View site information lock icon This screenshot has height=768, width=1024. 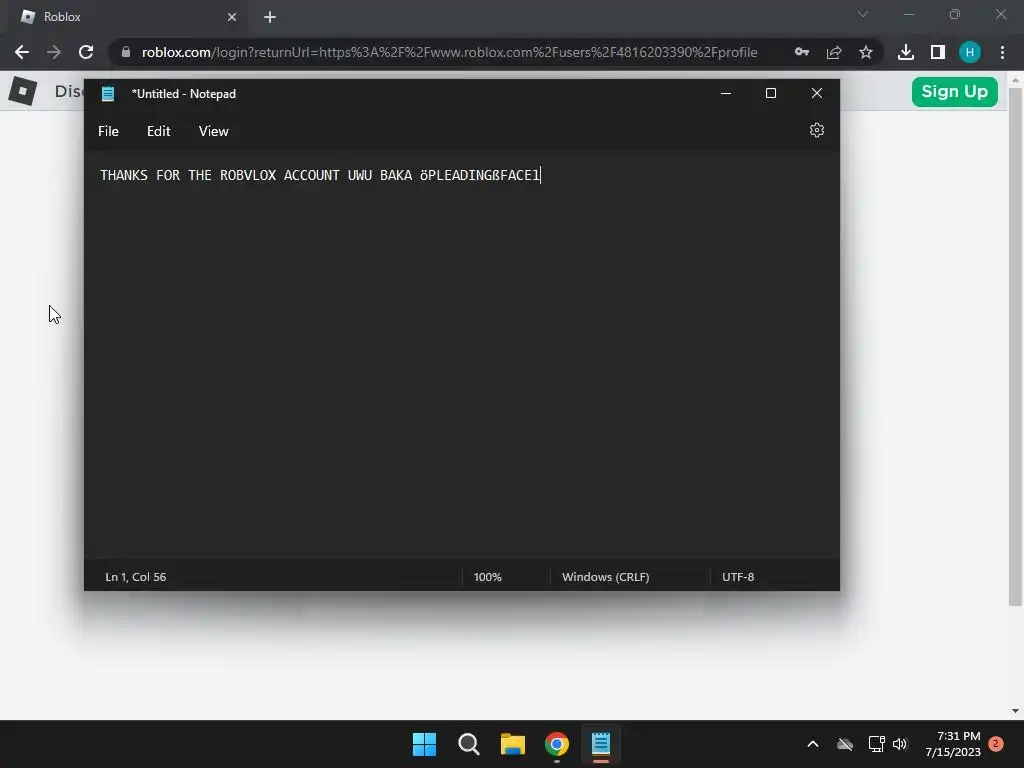(126, 52)
